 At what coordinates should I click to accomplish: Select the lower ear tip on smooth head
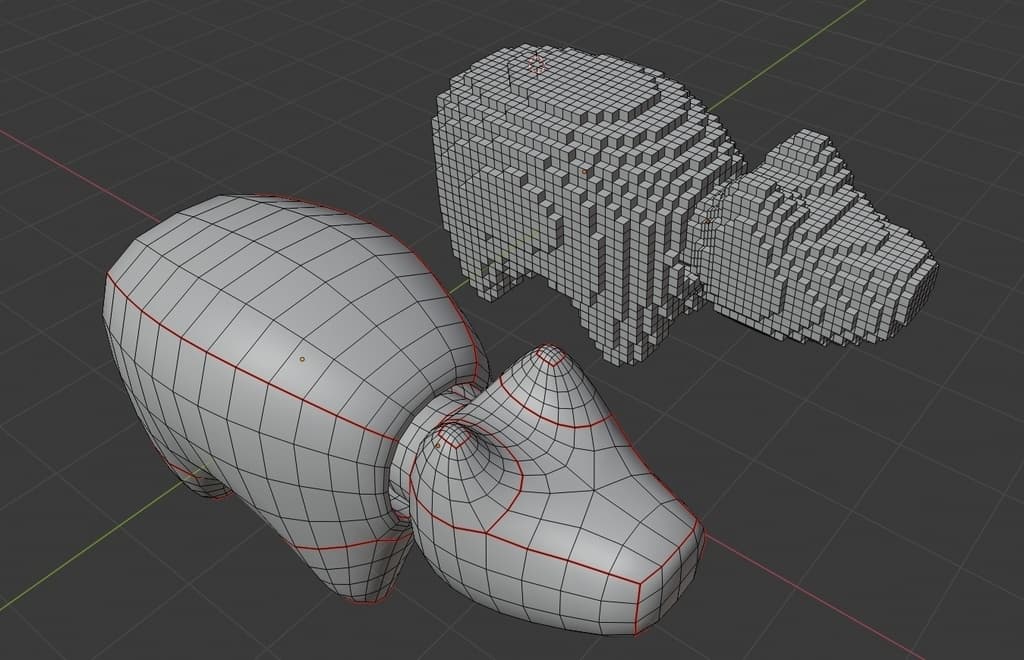click(455, 433)
